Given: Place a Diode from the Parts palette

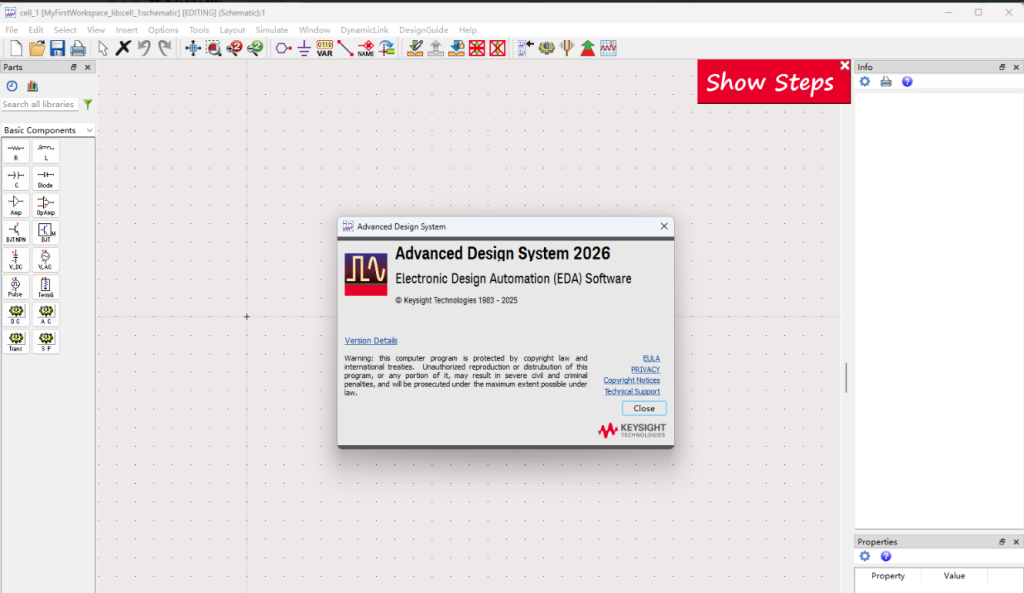Looking at the screenshot, I should (45, 178).
